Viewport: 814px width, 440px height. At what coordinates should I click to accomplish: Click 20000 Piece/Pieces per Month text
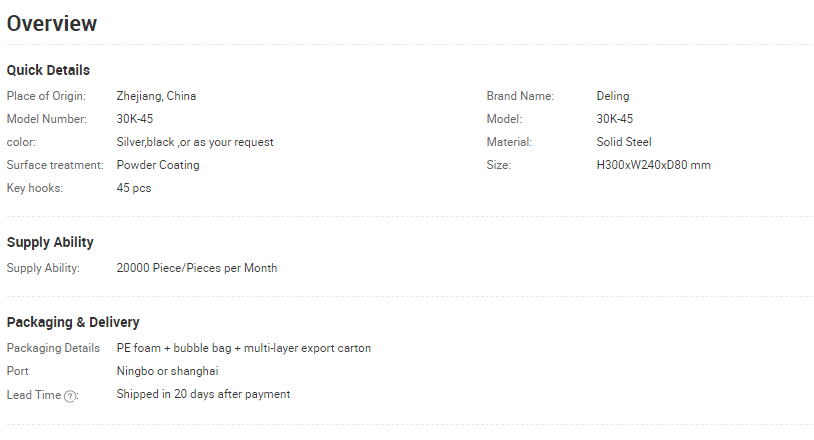tap(197, 268)
